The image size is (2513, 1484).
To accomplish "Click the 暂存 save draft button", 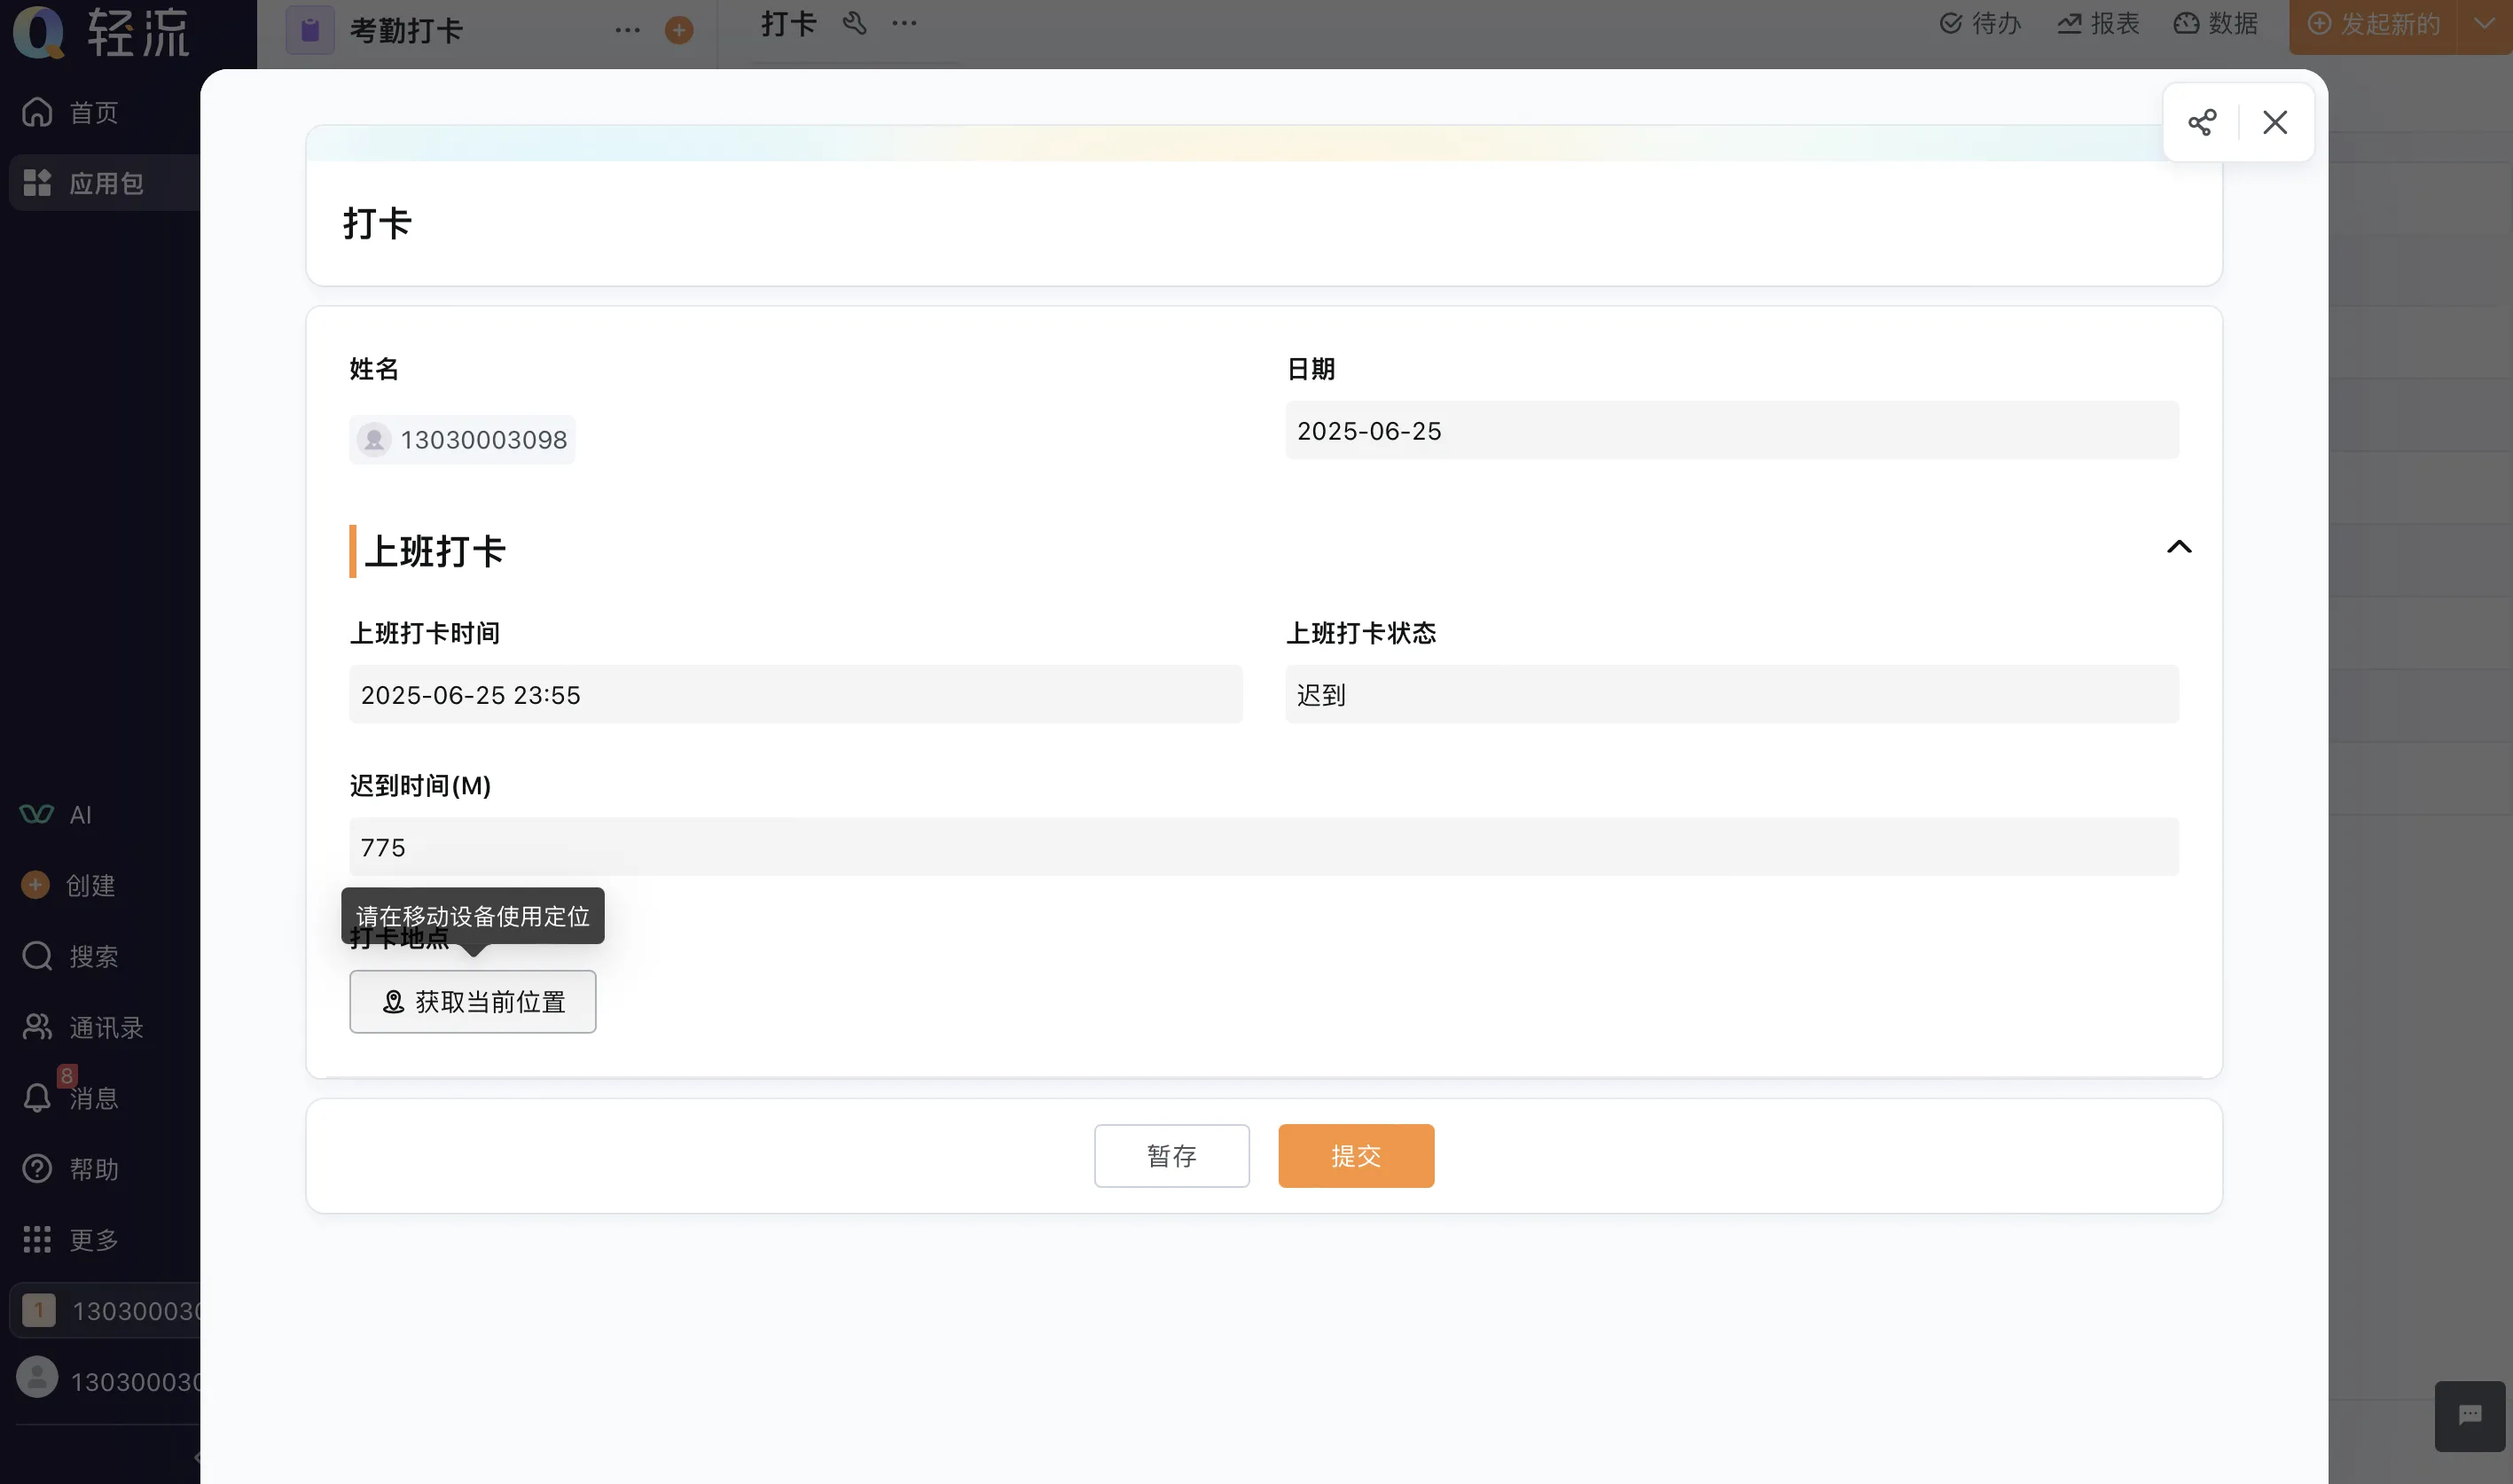I will point(1171,1156).
